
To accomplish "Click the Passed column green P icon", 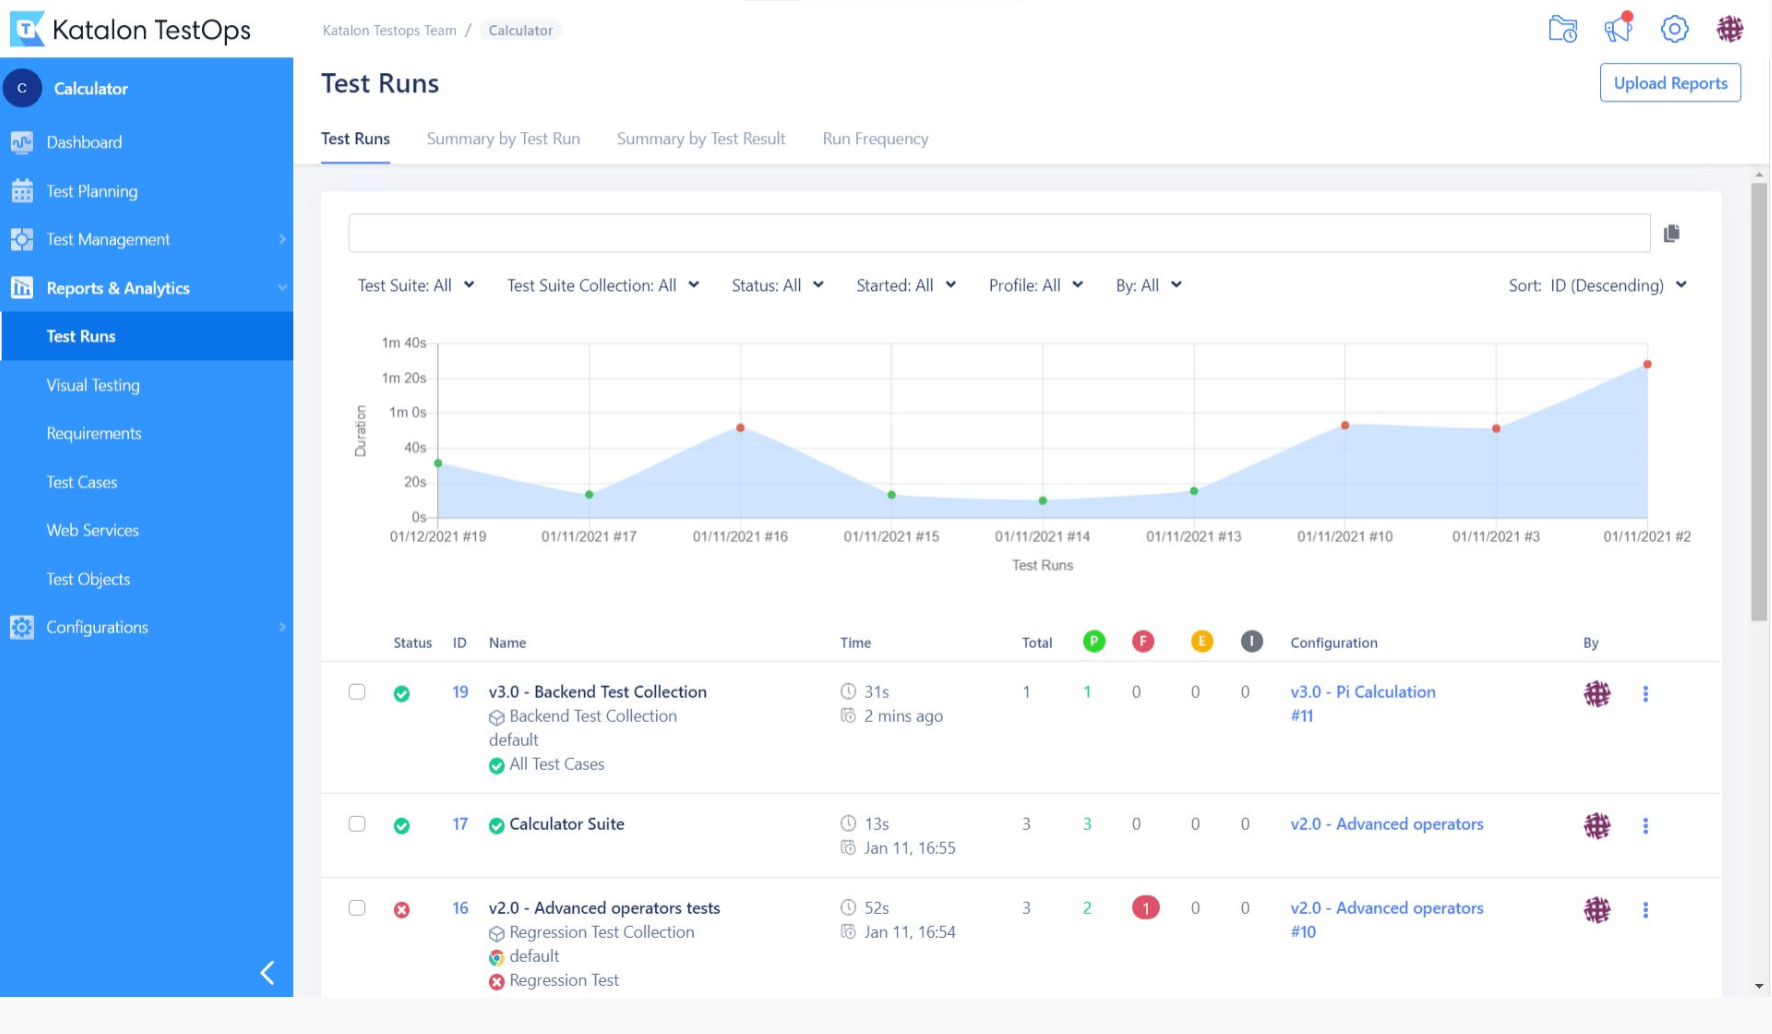I will [1094, 641].
